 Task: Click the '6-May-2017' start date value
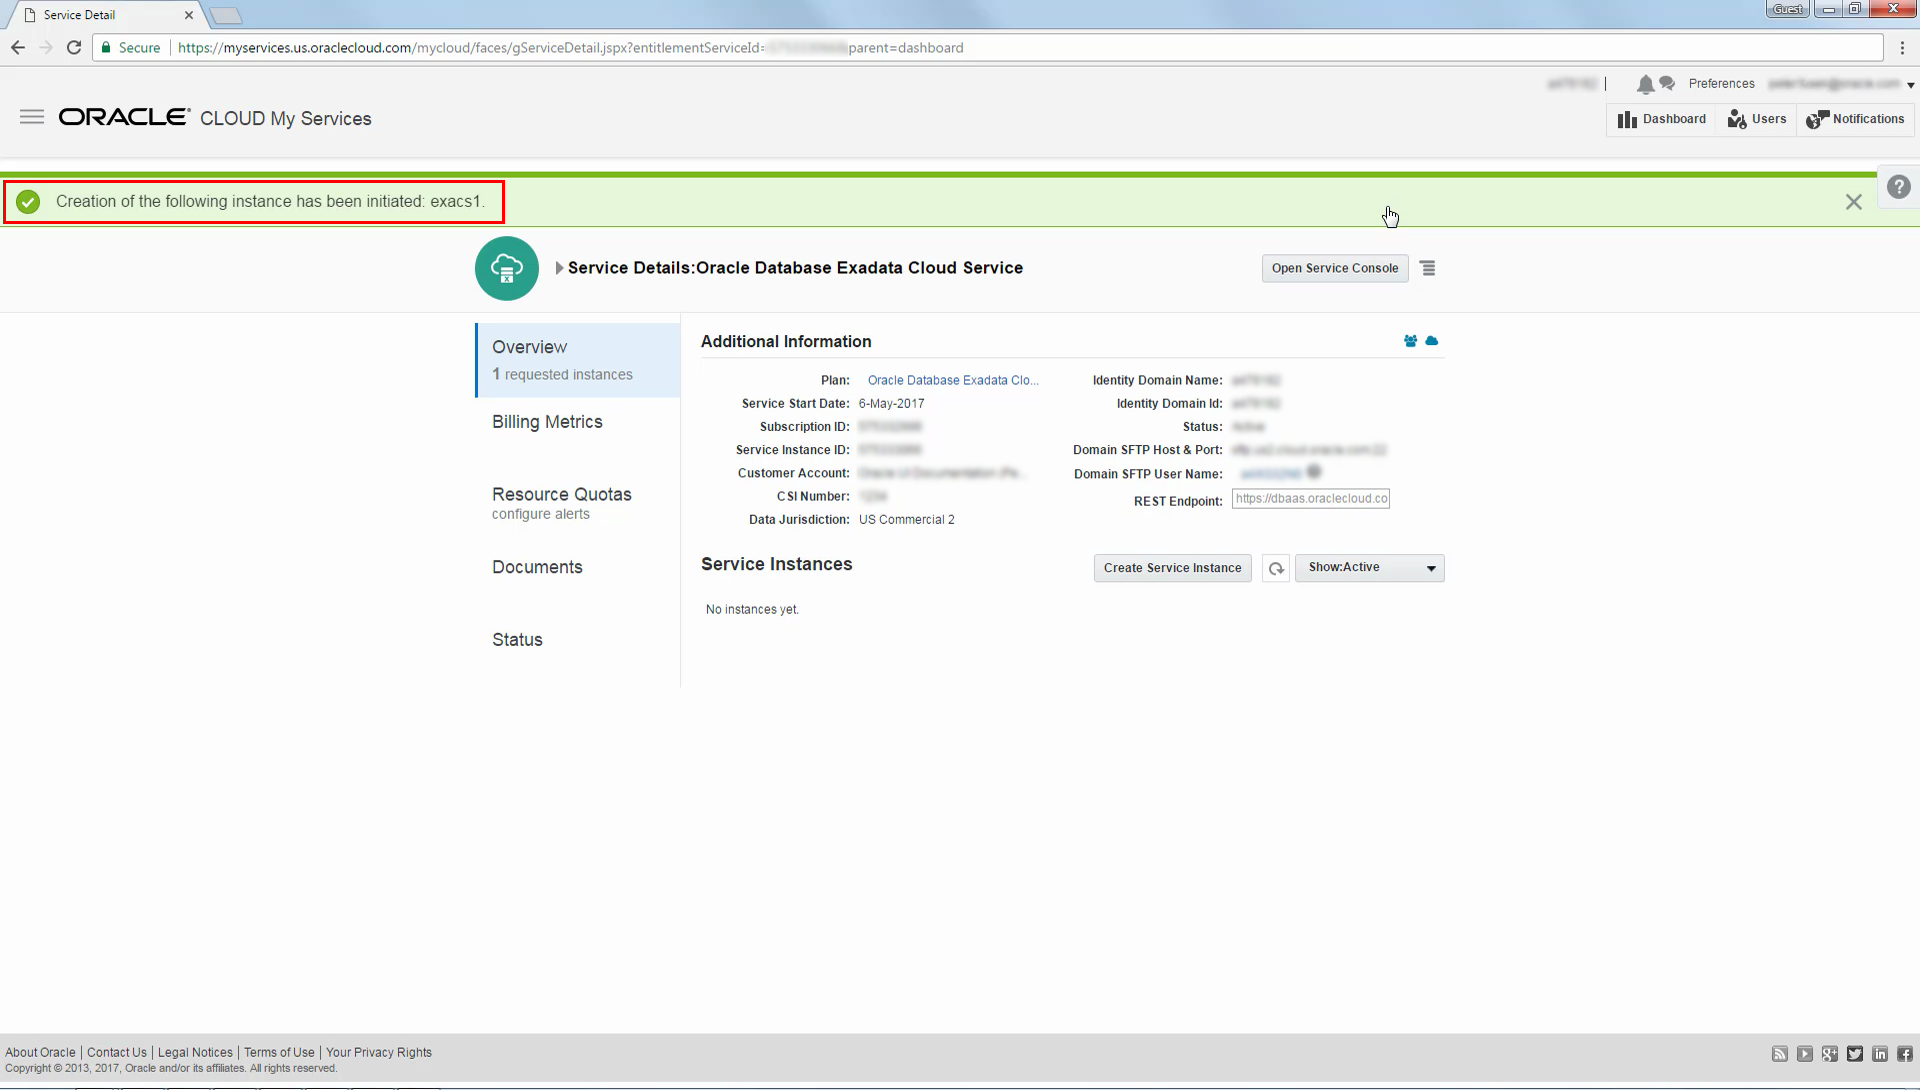pyautogui.click(x=891, y=404)
